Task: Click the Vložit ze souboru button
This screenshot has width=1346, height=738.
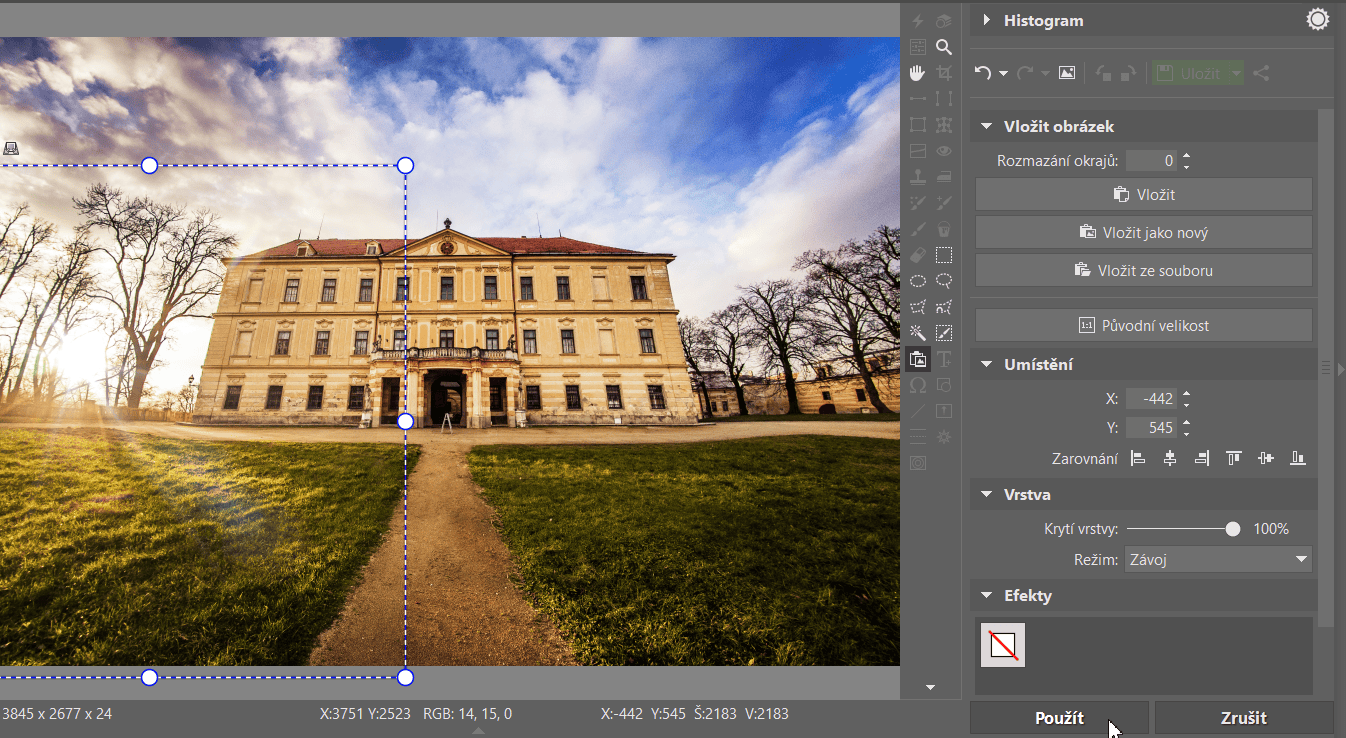Action: coord(1143,270)
